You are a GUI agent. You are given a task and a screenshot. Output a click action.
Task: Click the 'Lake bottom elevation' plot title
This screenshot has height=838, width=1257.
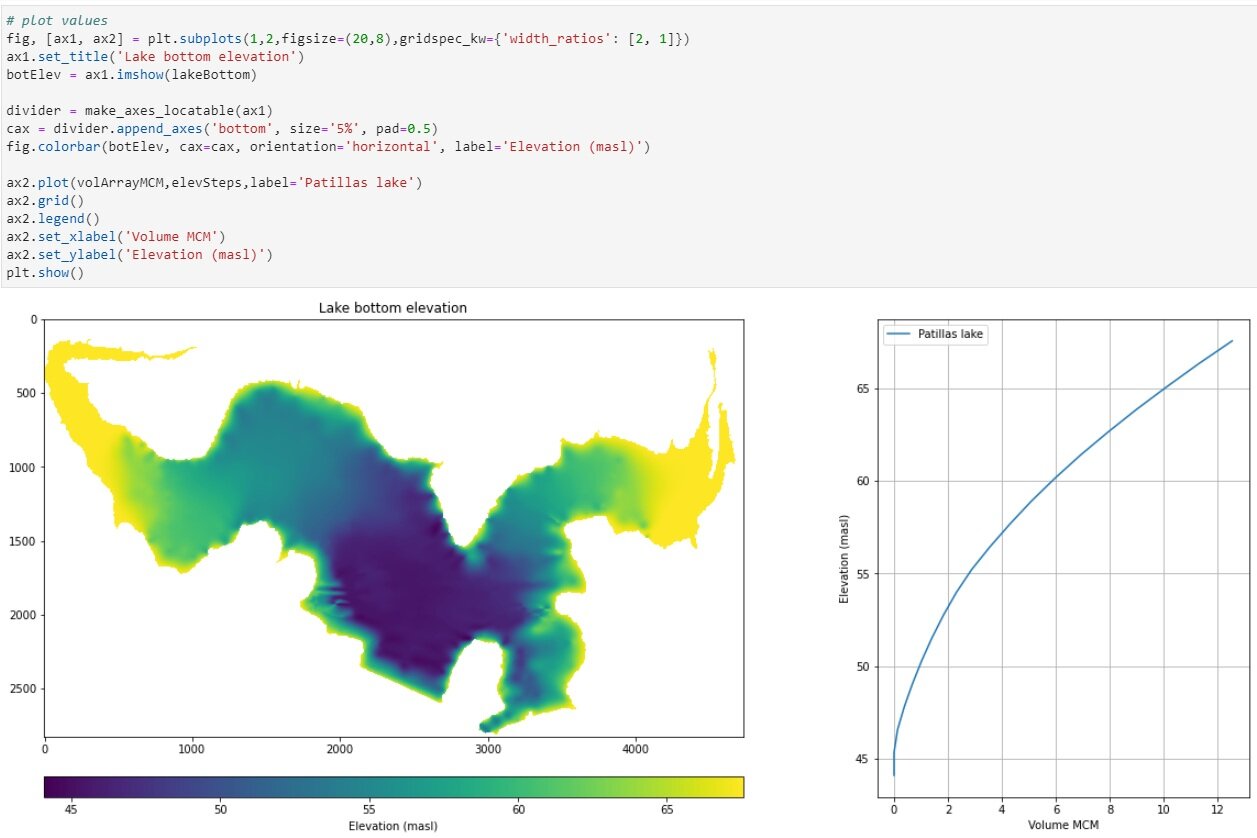click(x=393, y=308)
